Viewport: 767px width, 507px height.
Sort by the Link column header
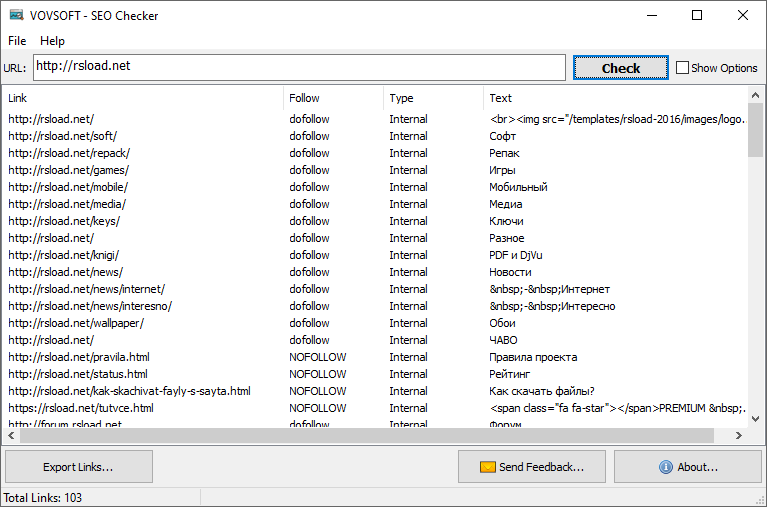click(x=143, y=98)
